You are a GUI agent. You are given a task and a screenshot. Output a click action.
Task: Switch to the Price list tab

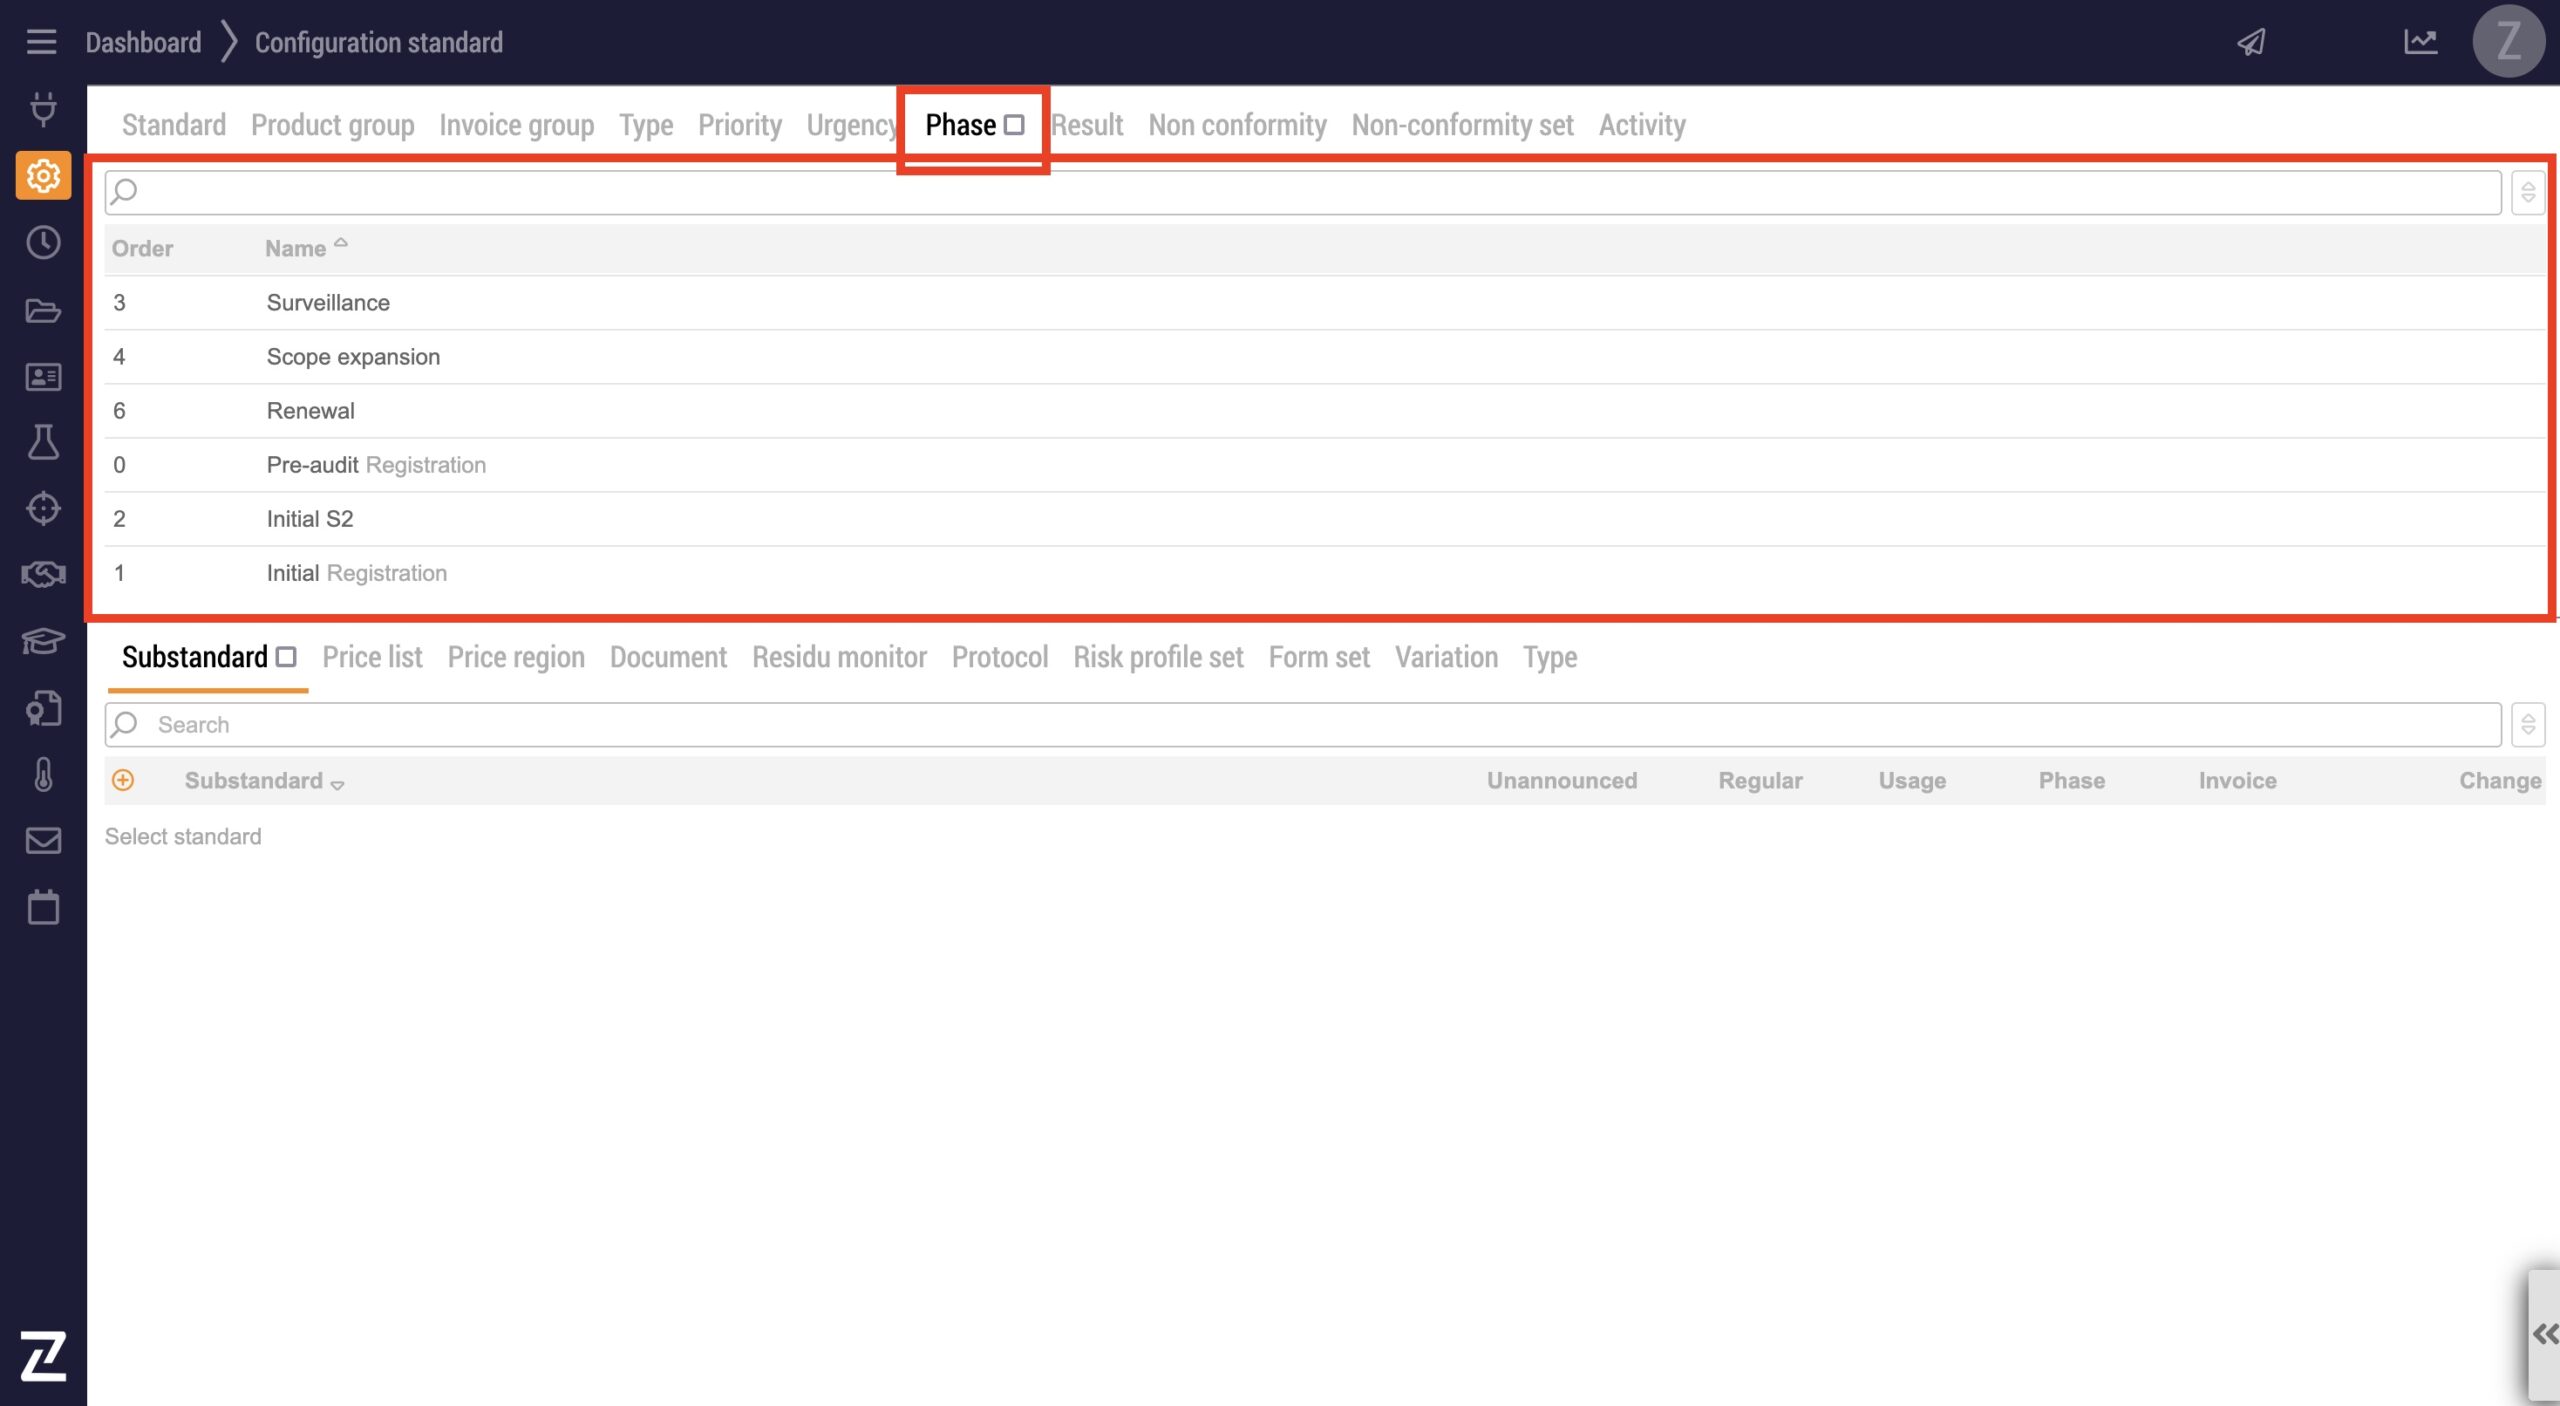tap(372, 657)
